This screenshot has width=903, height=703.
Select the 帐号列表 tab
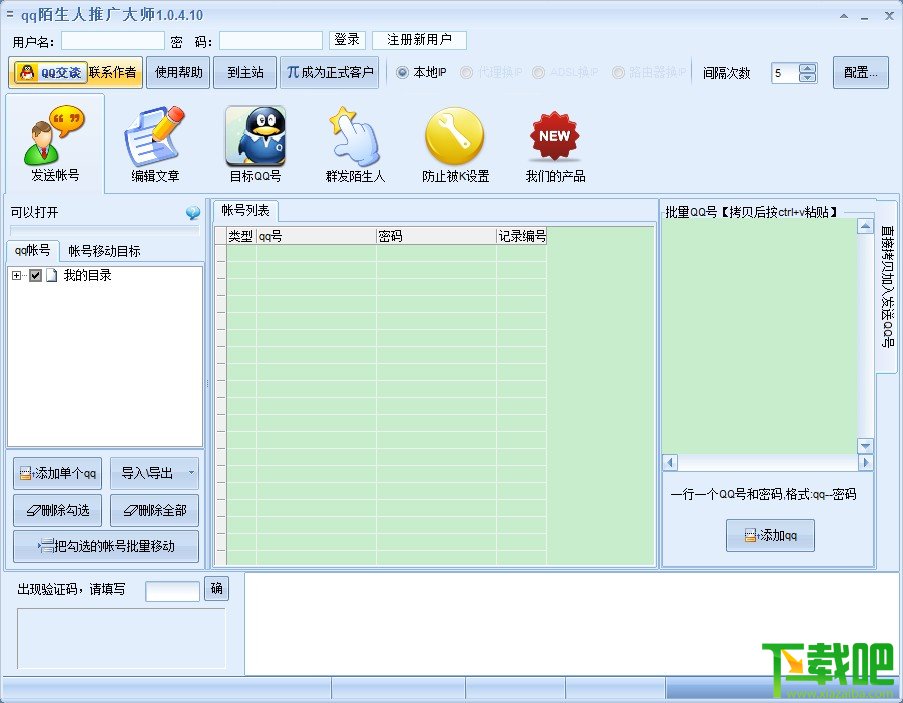coord(246,211)
